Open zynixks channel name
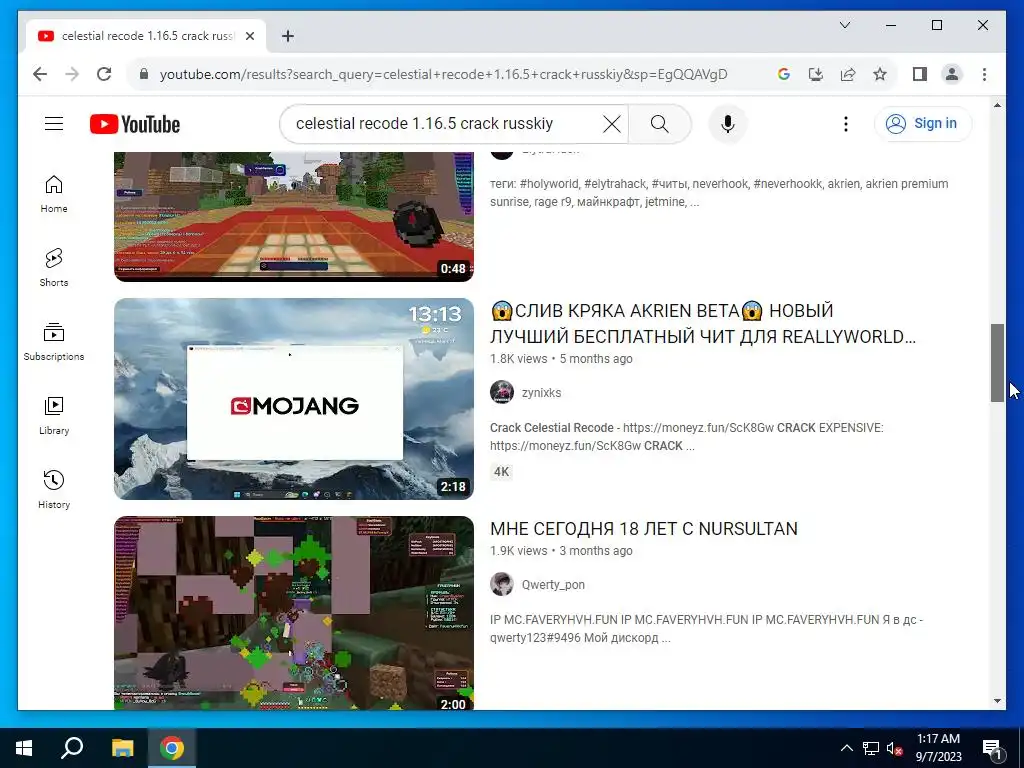Image resolution: width=1024 pixels, height=768 pixels. 541,392
